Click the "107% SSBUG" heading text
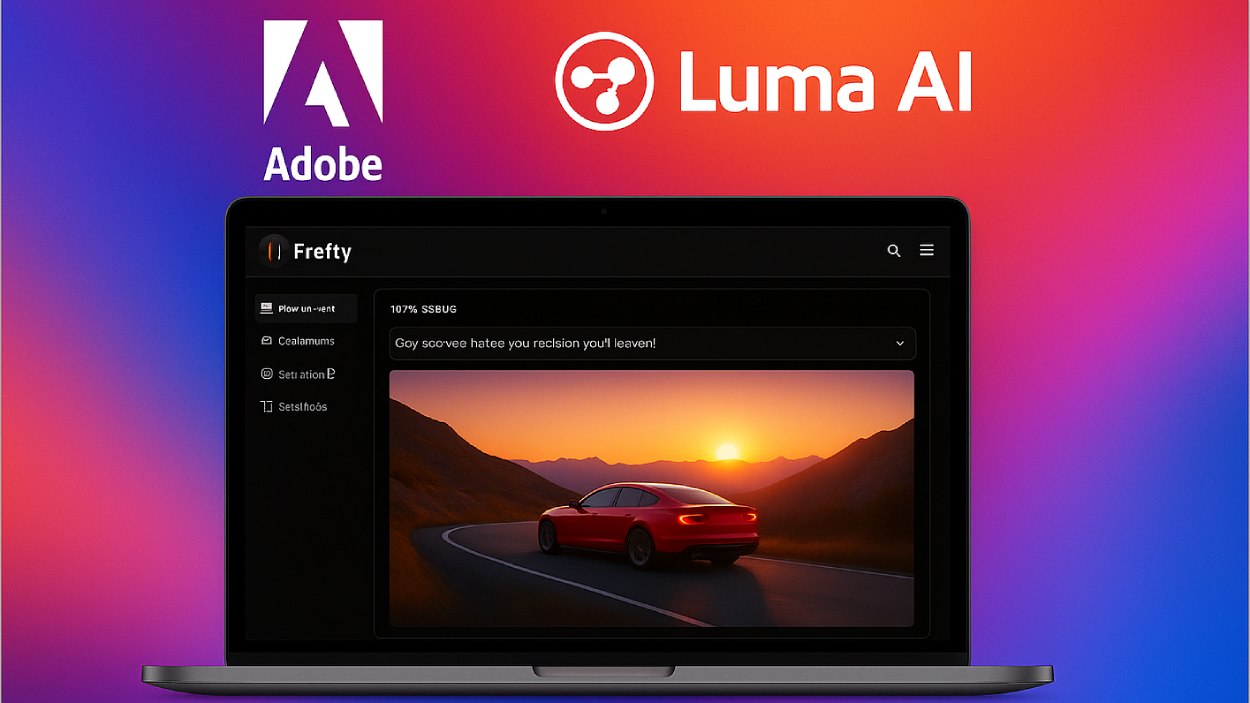The width and height of the screenshot is (1250, 703). [x=423, y=310]
